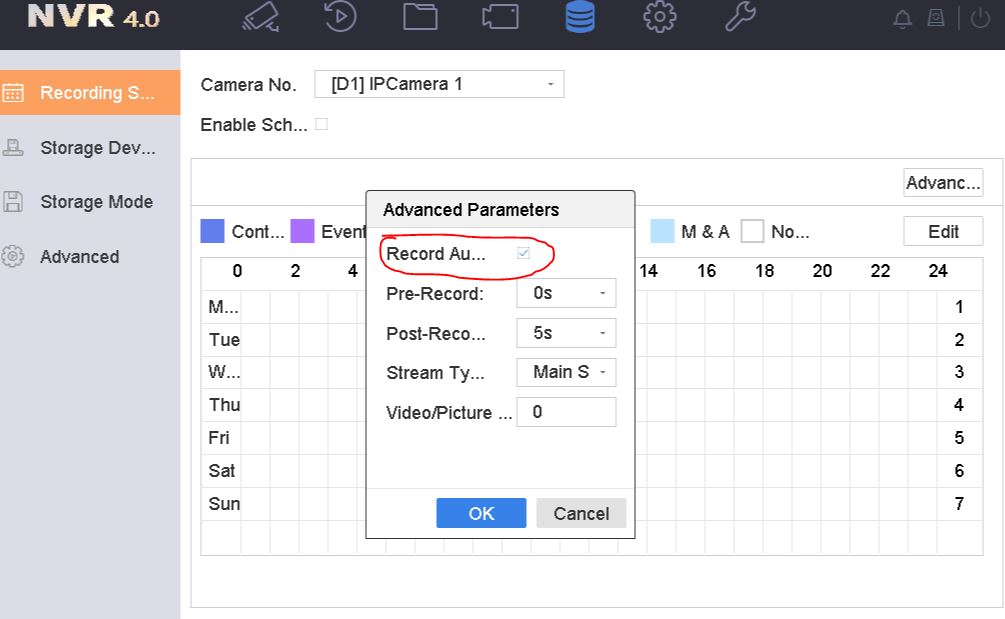Screen dimensions: 1005x619
Task: Toggle the Record Audio checkbox
Action: (523, 254)
